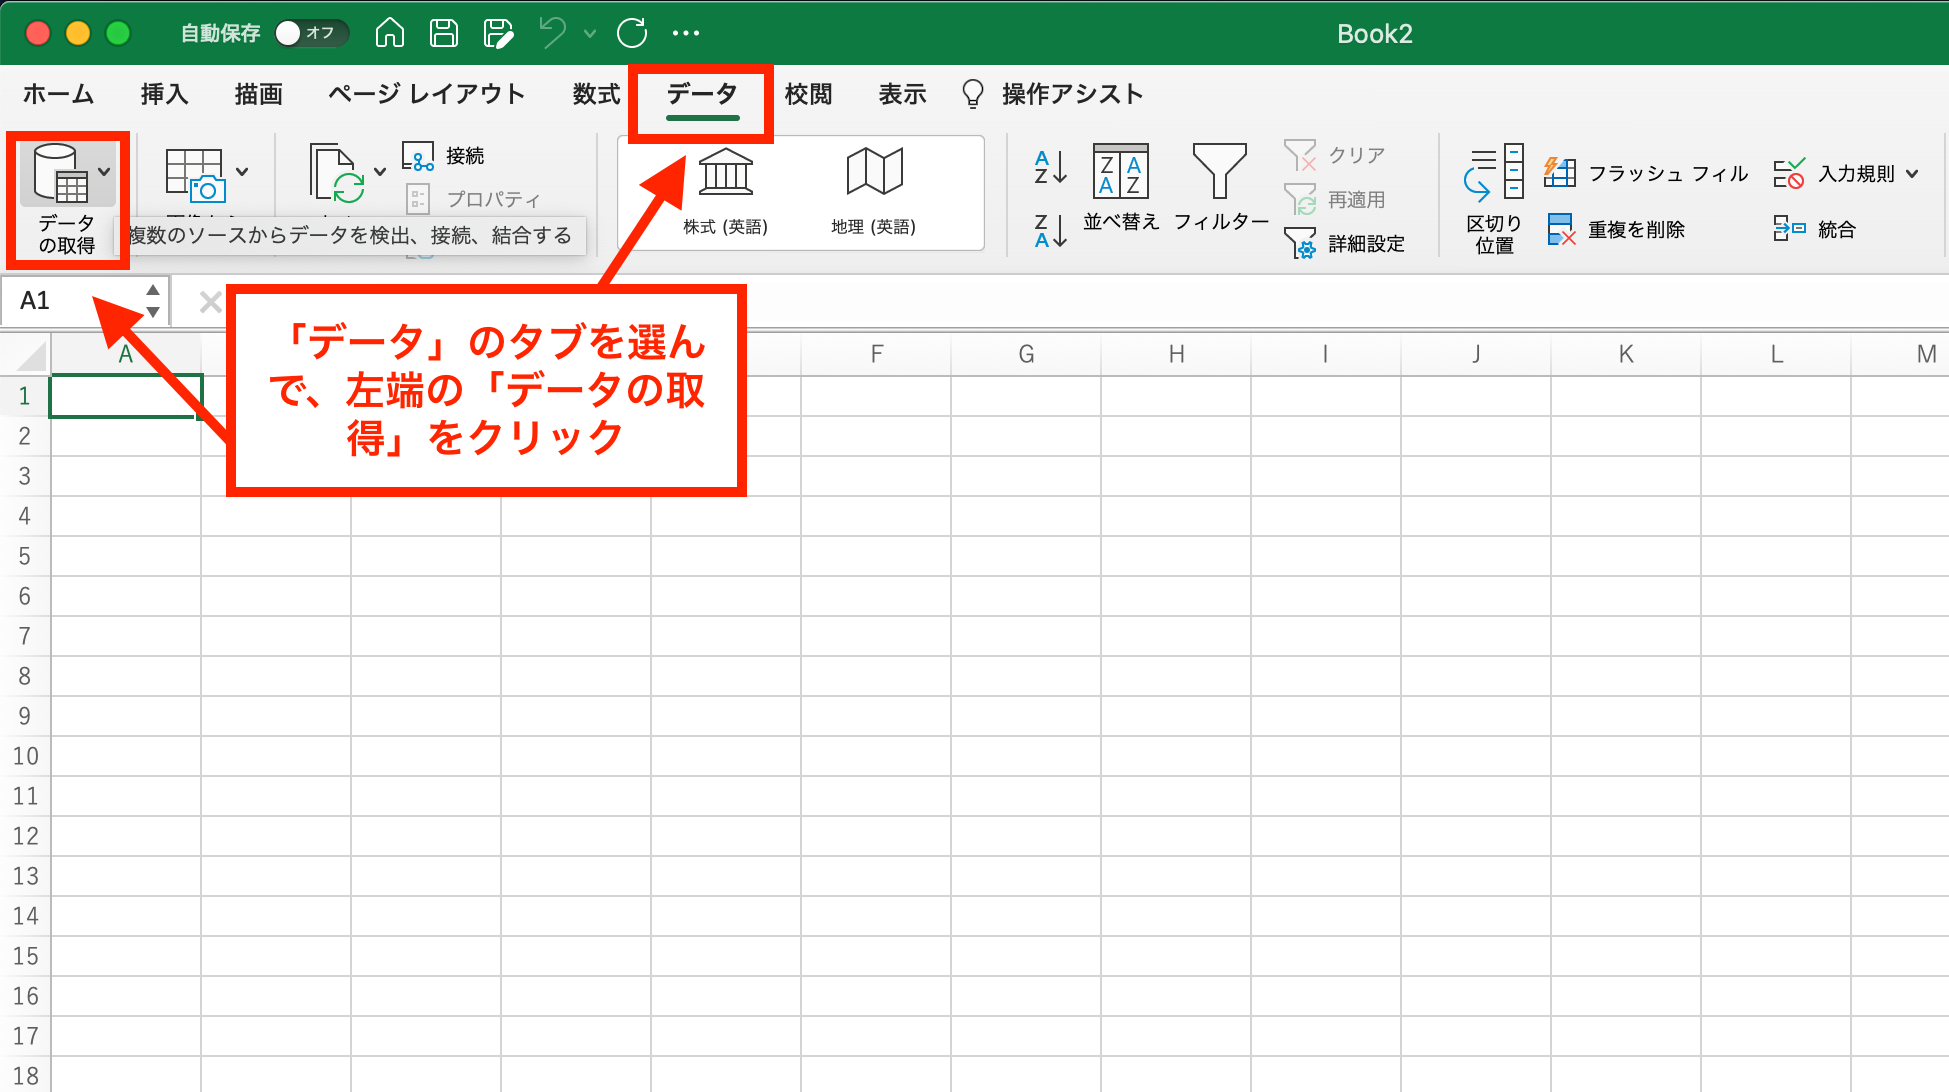Sort descending with the Z-A icon
The image size is (1949, 1092).
[x=1049, y=231]
